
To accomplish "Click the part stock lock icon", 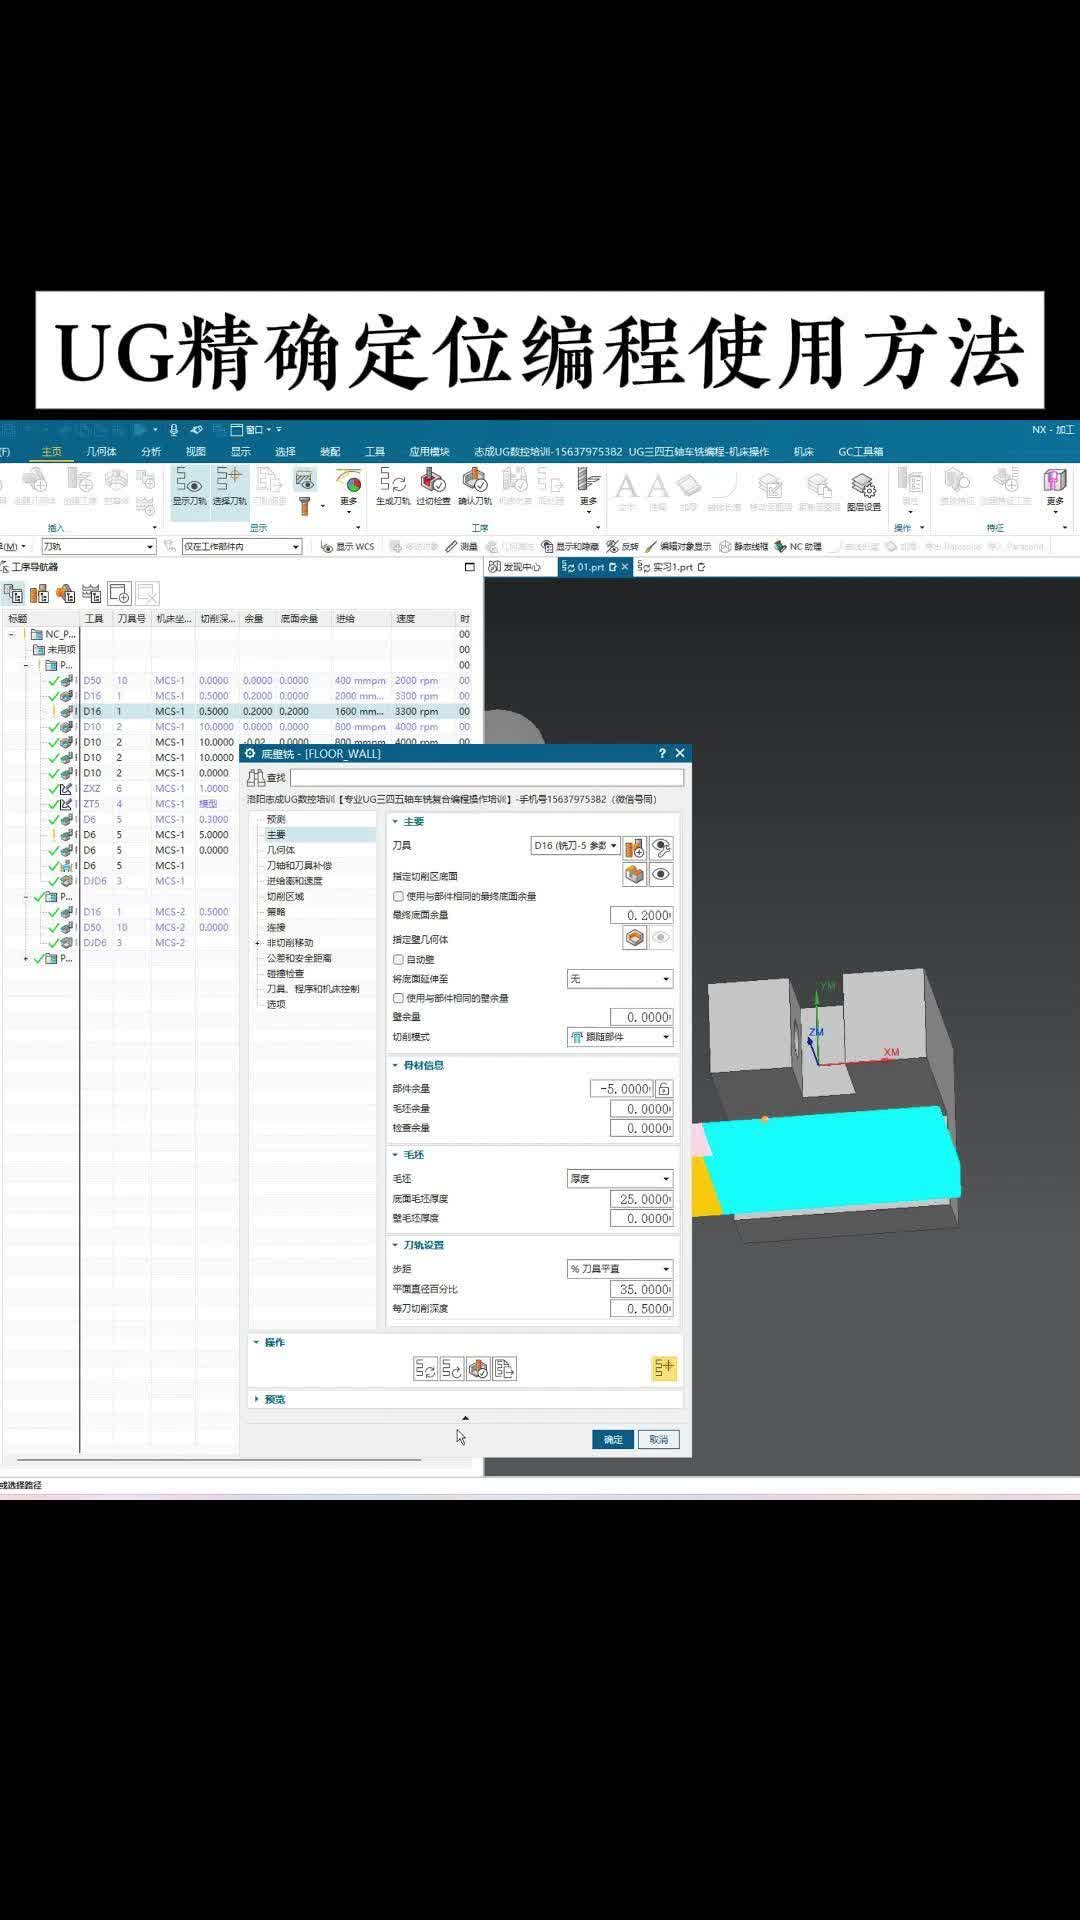I will (664, 1089).
